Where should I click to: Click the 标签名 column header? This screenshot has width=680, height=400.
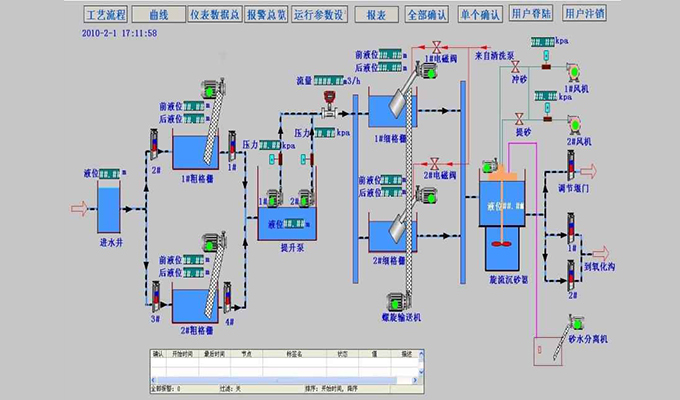294,354
